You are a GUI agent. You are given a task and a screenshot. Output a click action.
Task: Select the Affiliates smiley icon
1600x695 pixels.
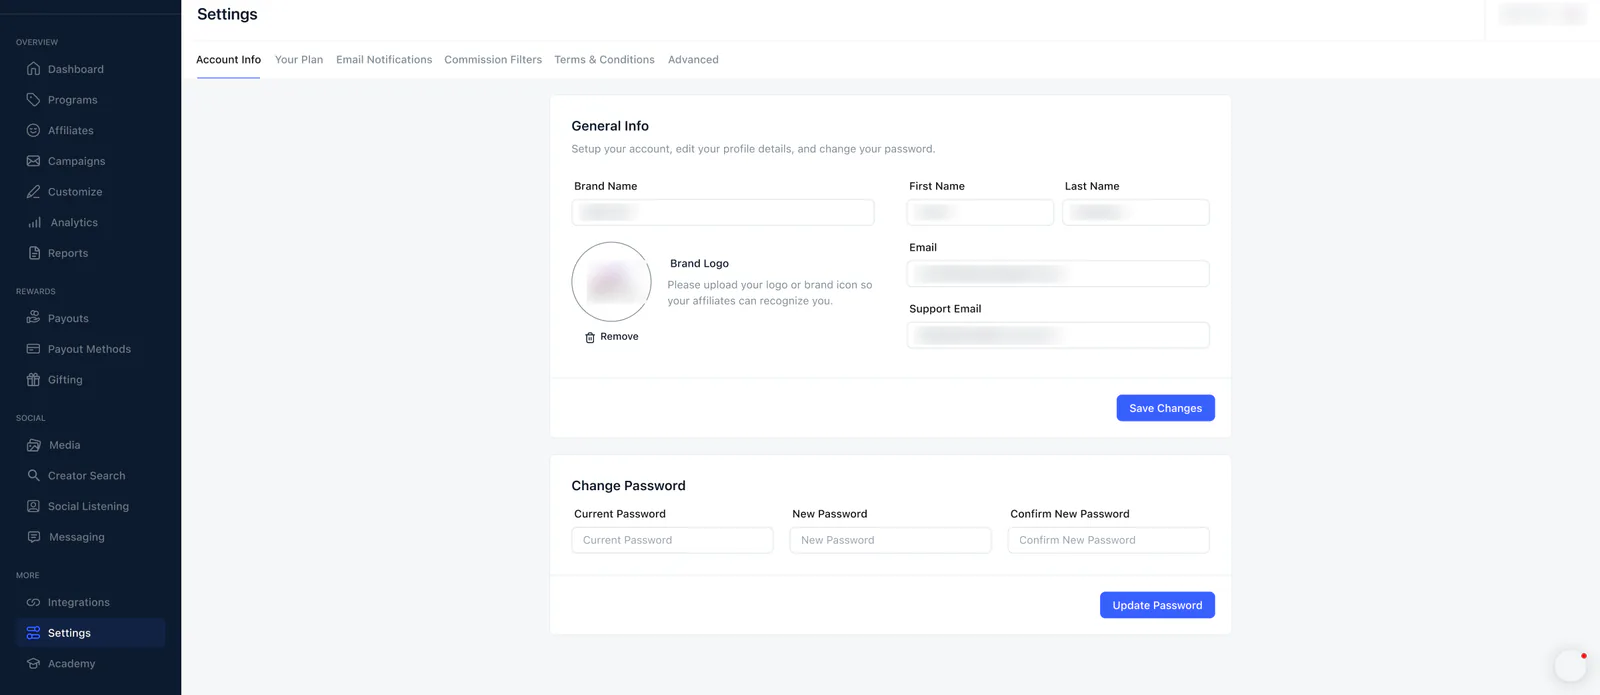pyautogui.click(x=33, y=130)
